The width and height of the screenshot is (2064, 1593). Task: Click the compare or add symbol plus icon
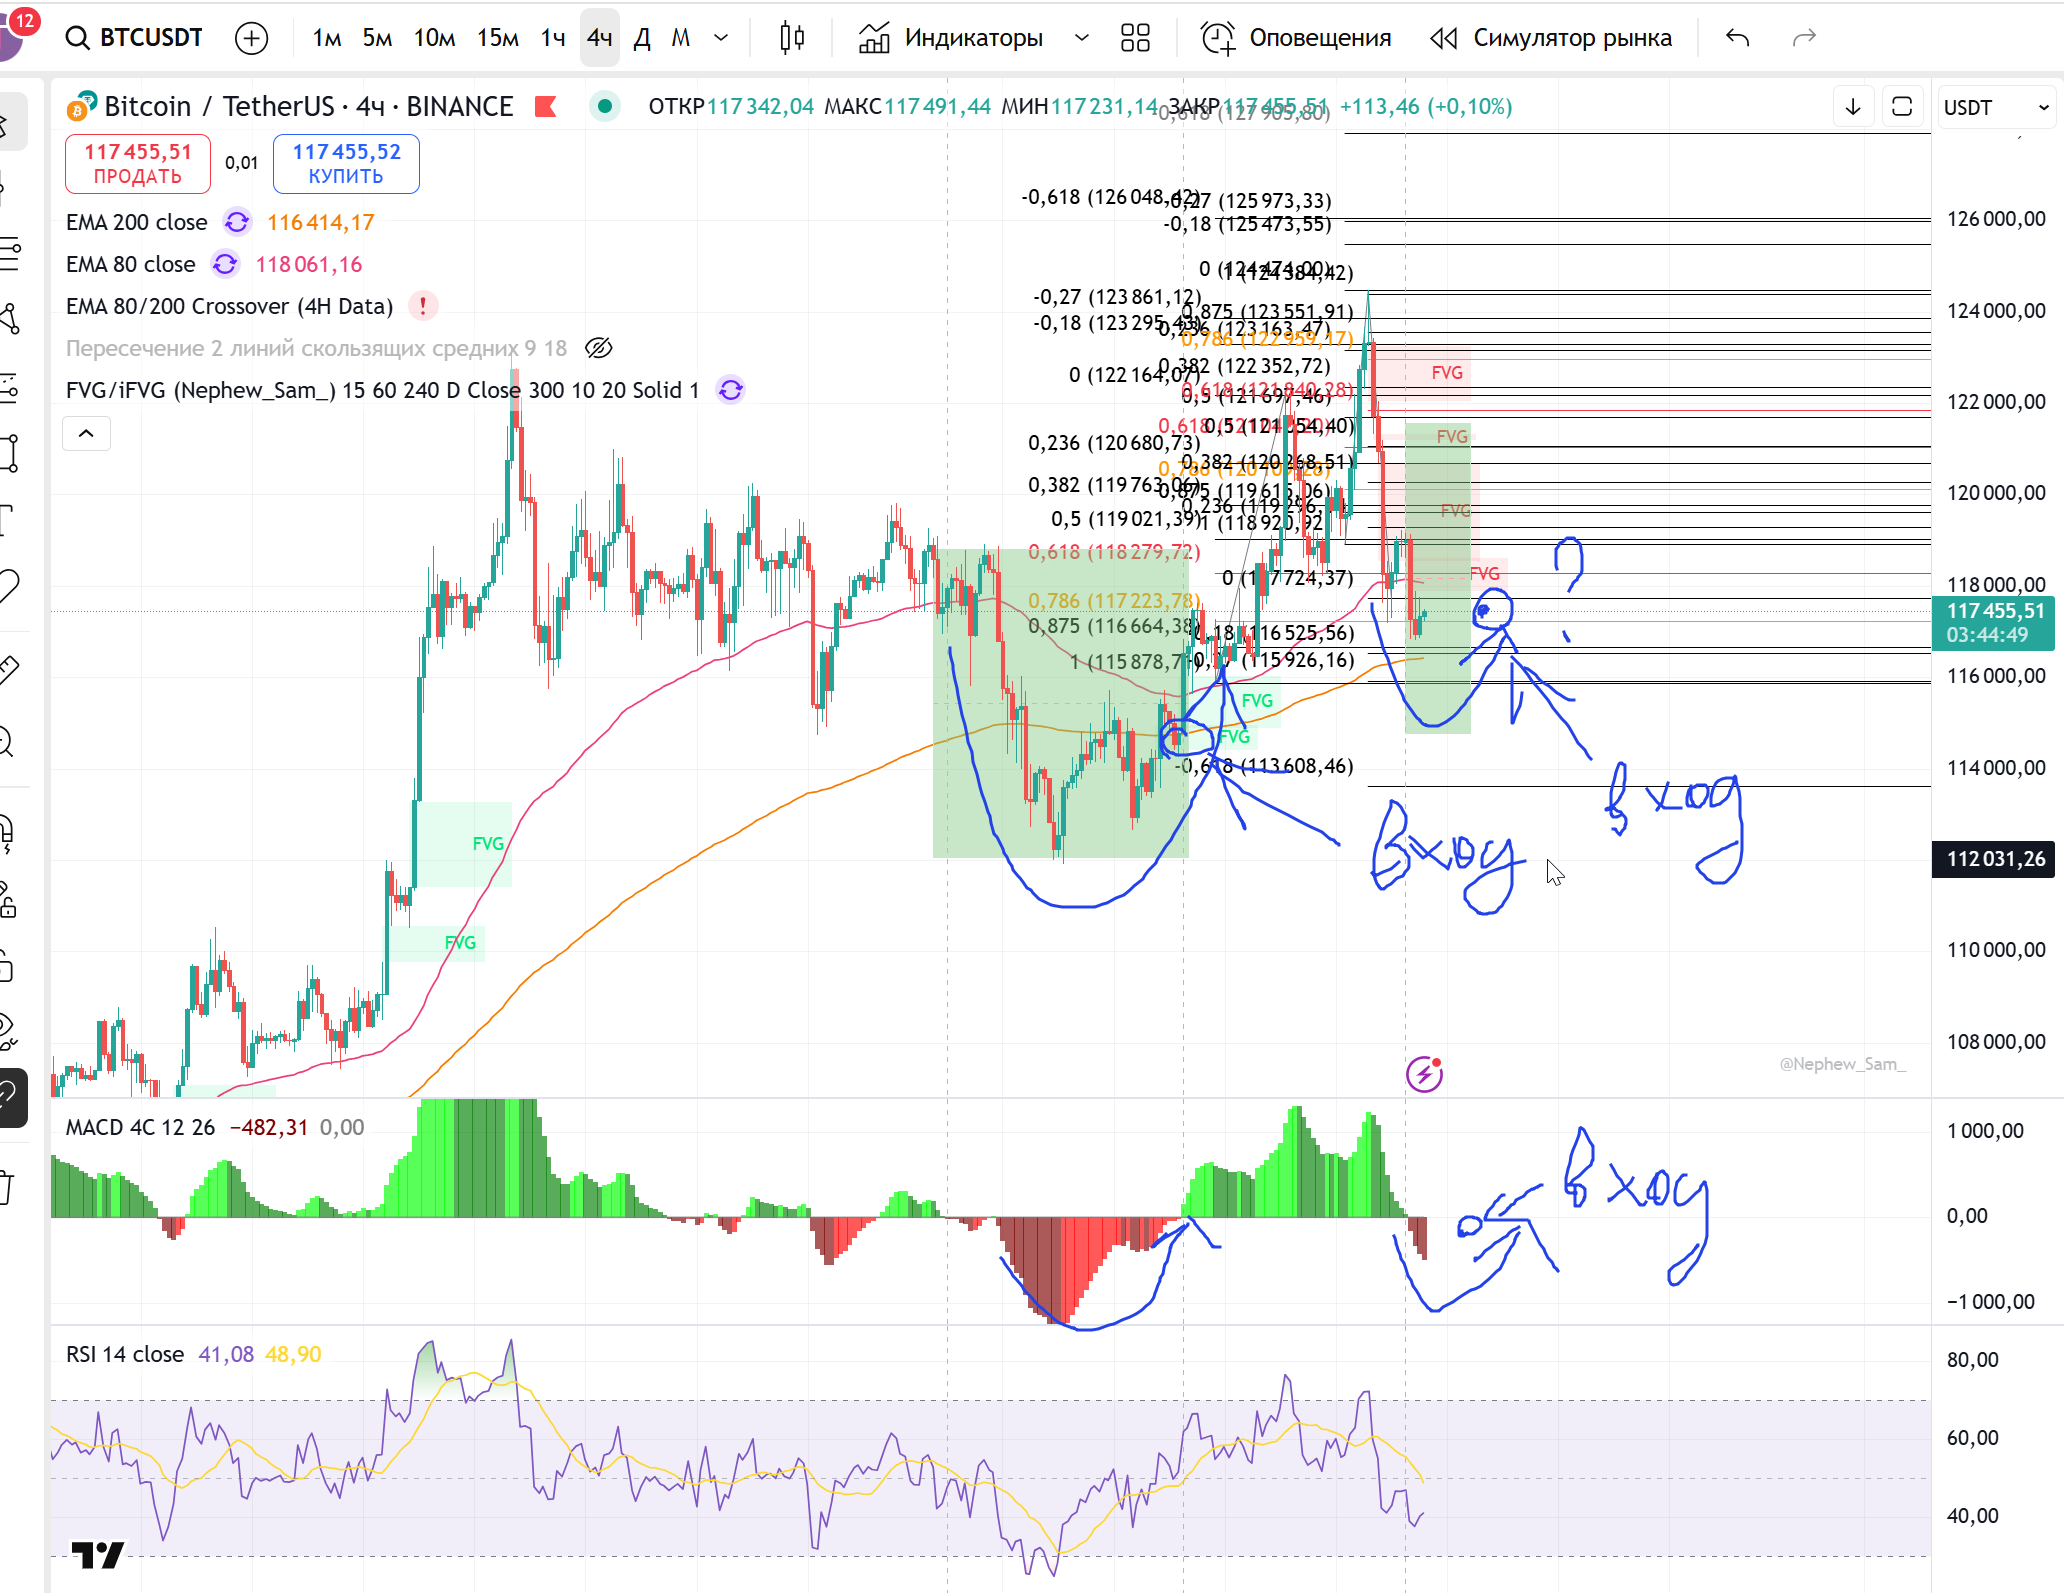(251, 38)
